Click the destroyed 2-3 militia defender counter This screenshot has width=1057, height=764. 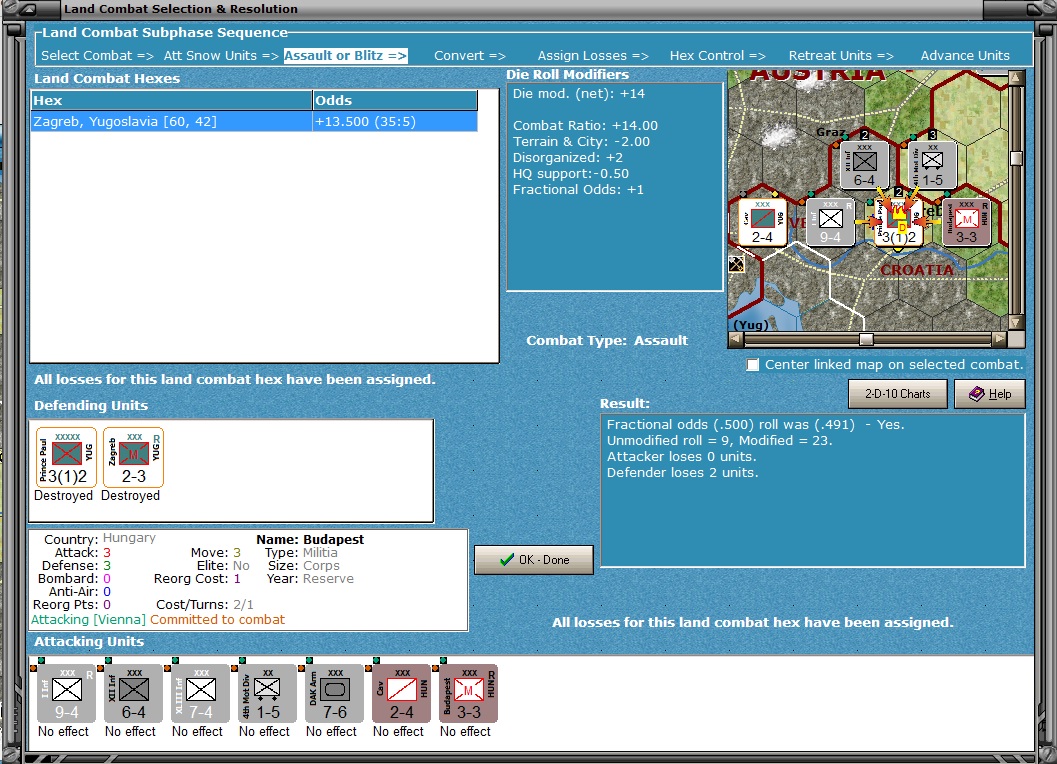(x=131, y=456)
